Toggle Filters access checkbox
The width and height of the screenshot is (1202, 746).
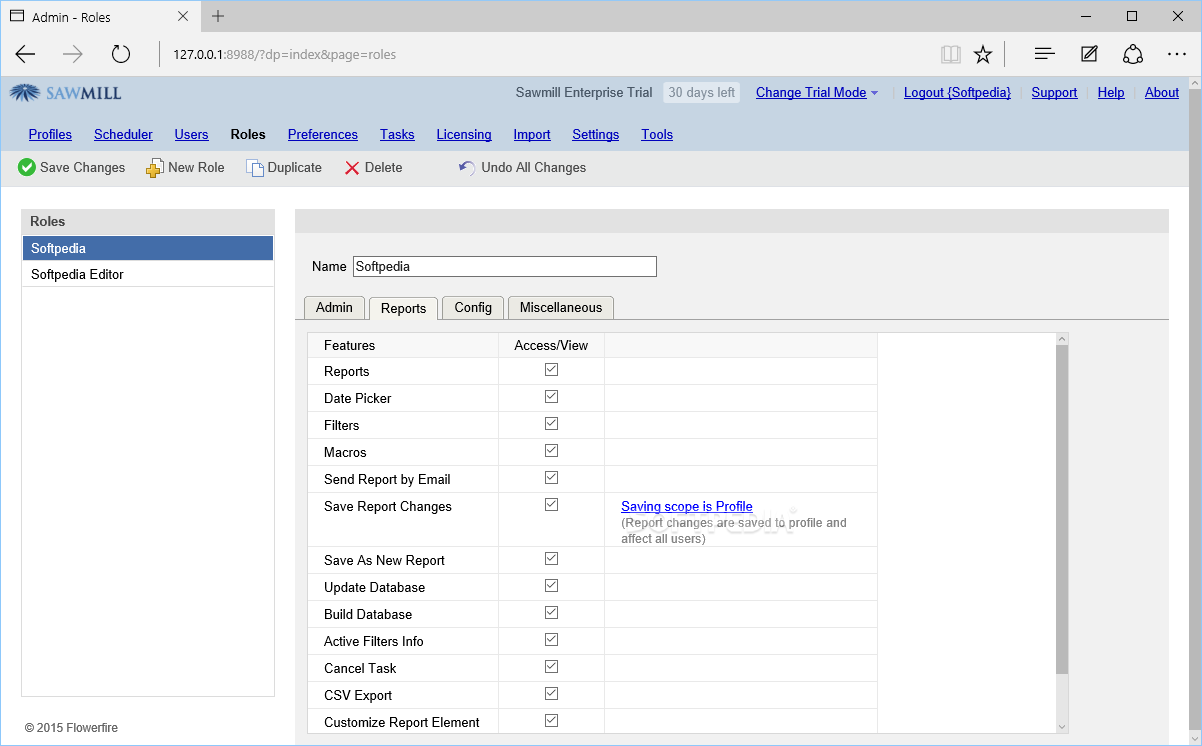tap(551, 424)
